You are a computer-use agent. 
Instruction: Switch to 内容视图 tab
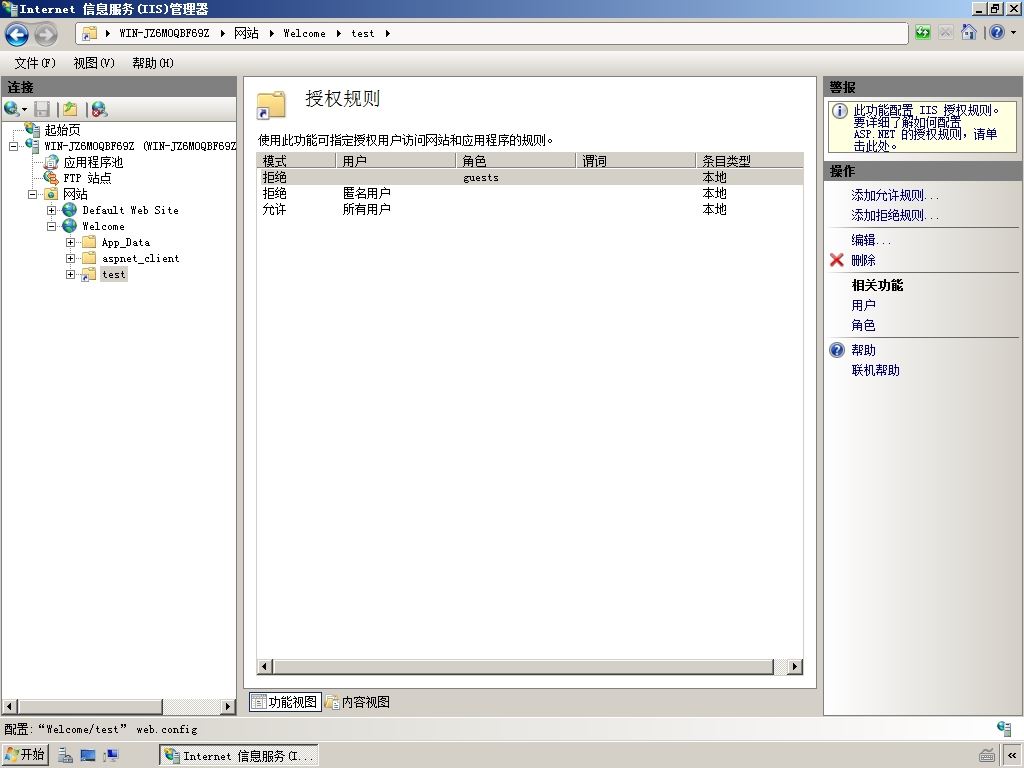pos(358,702)
